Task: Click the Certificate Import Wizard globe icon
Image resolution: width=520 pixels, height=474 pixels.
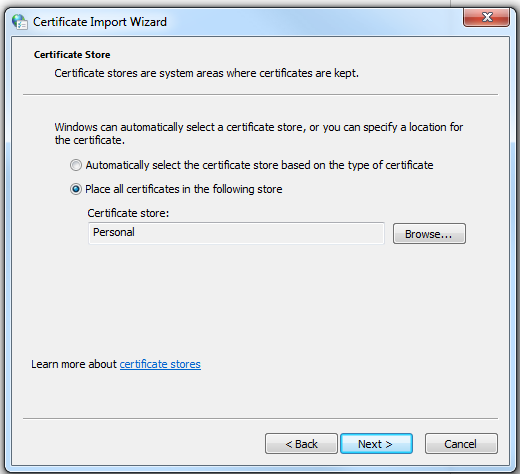Action: pyautogui.click(x=20, y=22)
